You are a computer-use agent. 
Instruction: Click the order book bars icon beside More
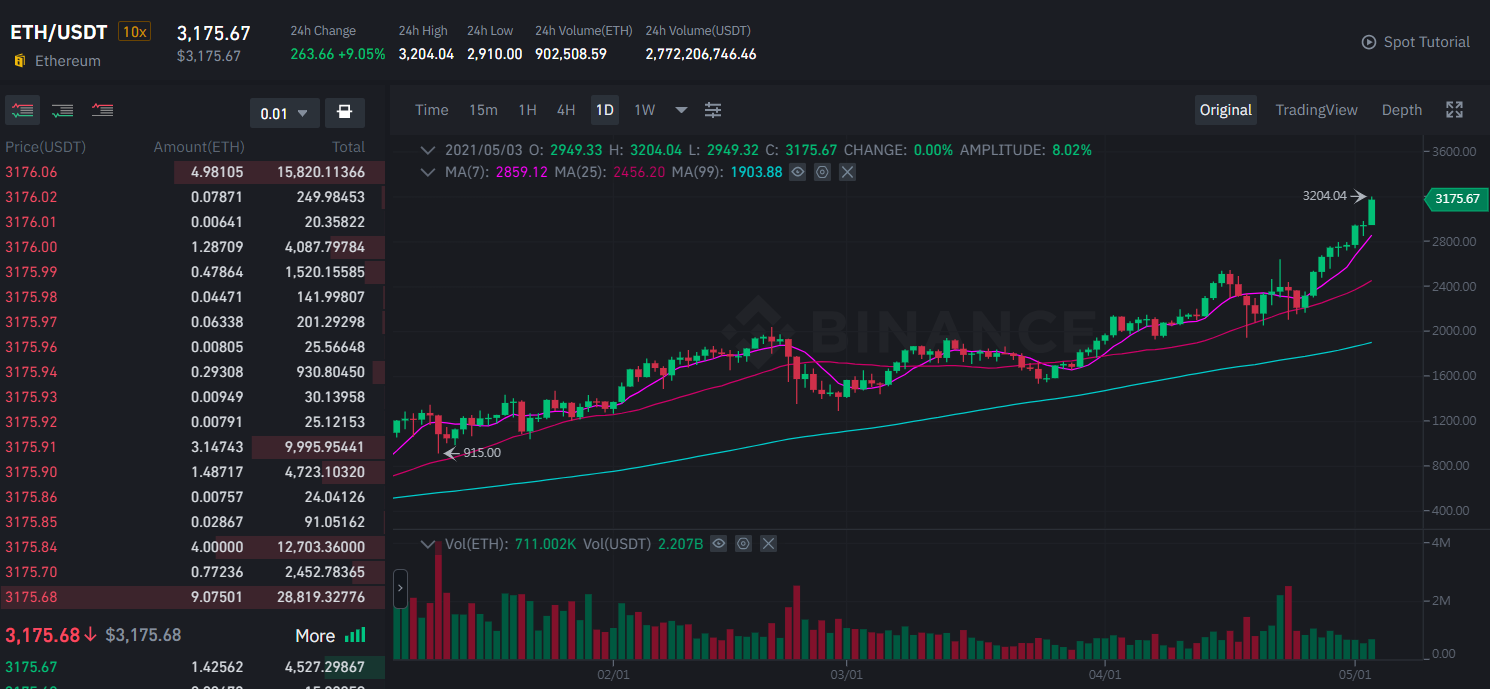tap(355, 635)
